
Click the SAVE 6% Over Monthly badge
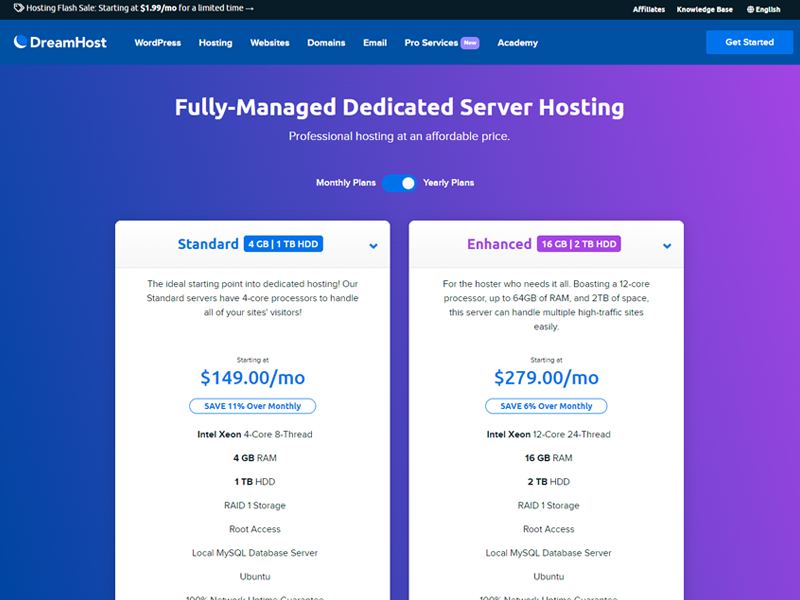546,406
